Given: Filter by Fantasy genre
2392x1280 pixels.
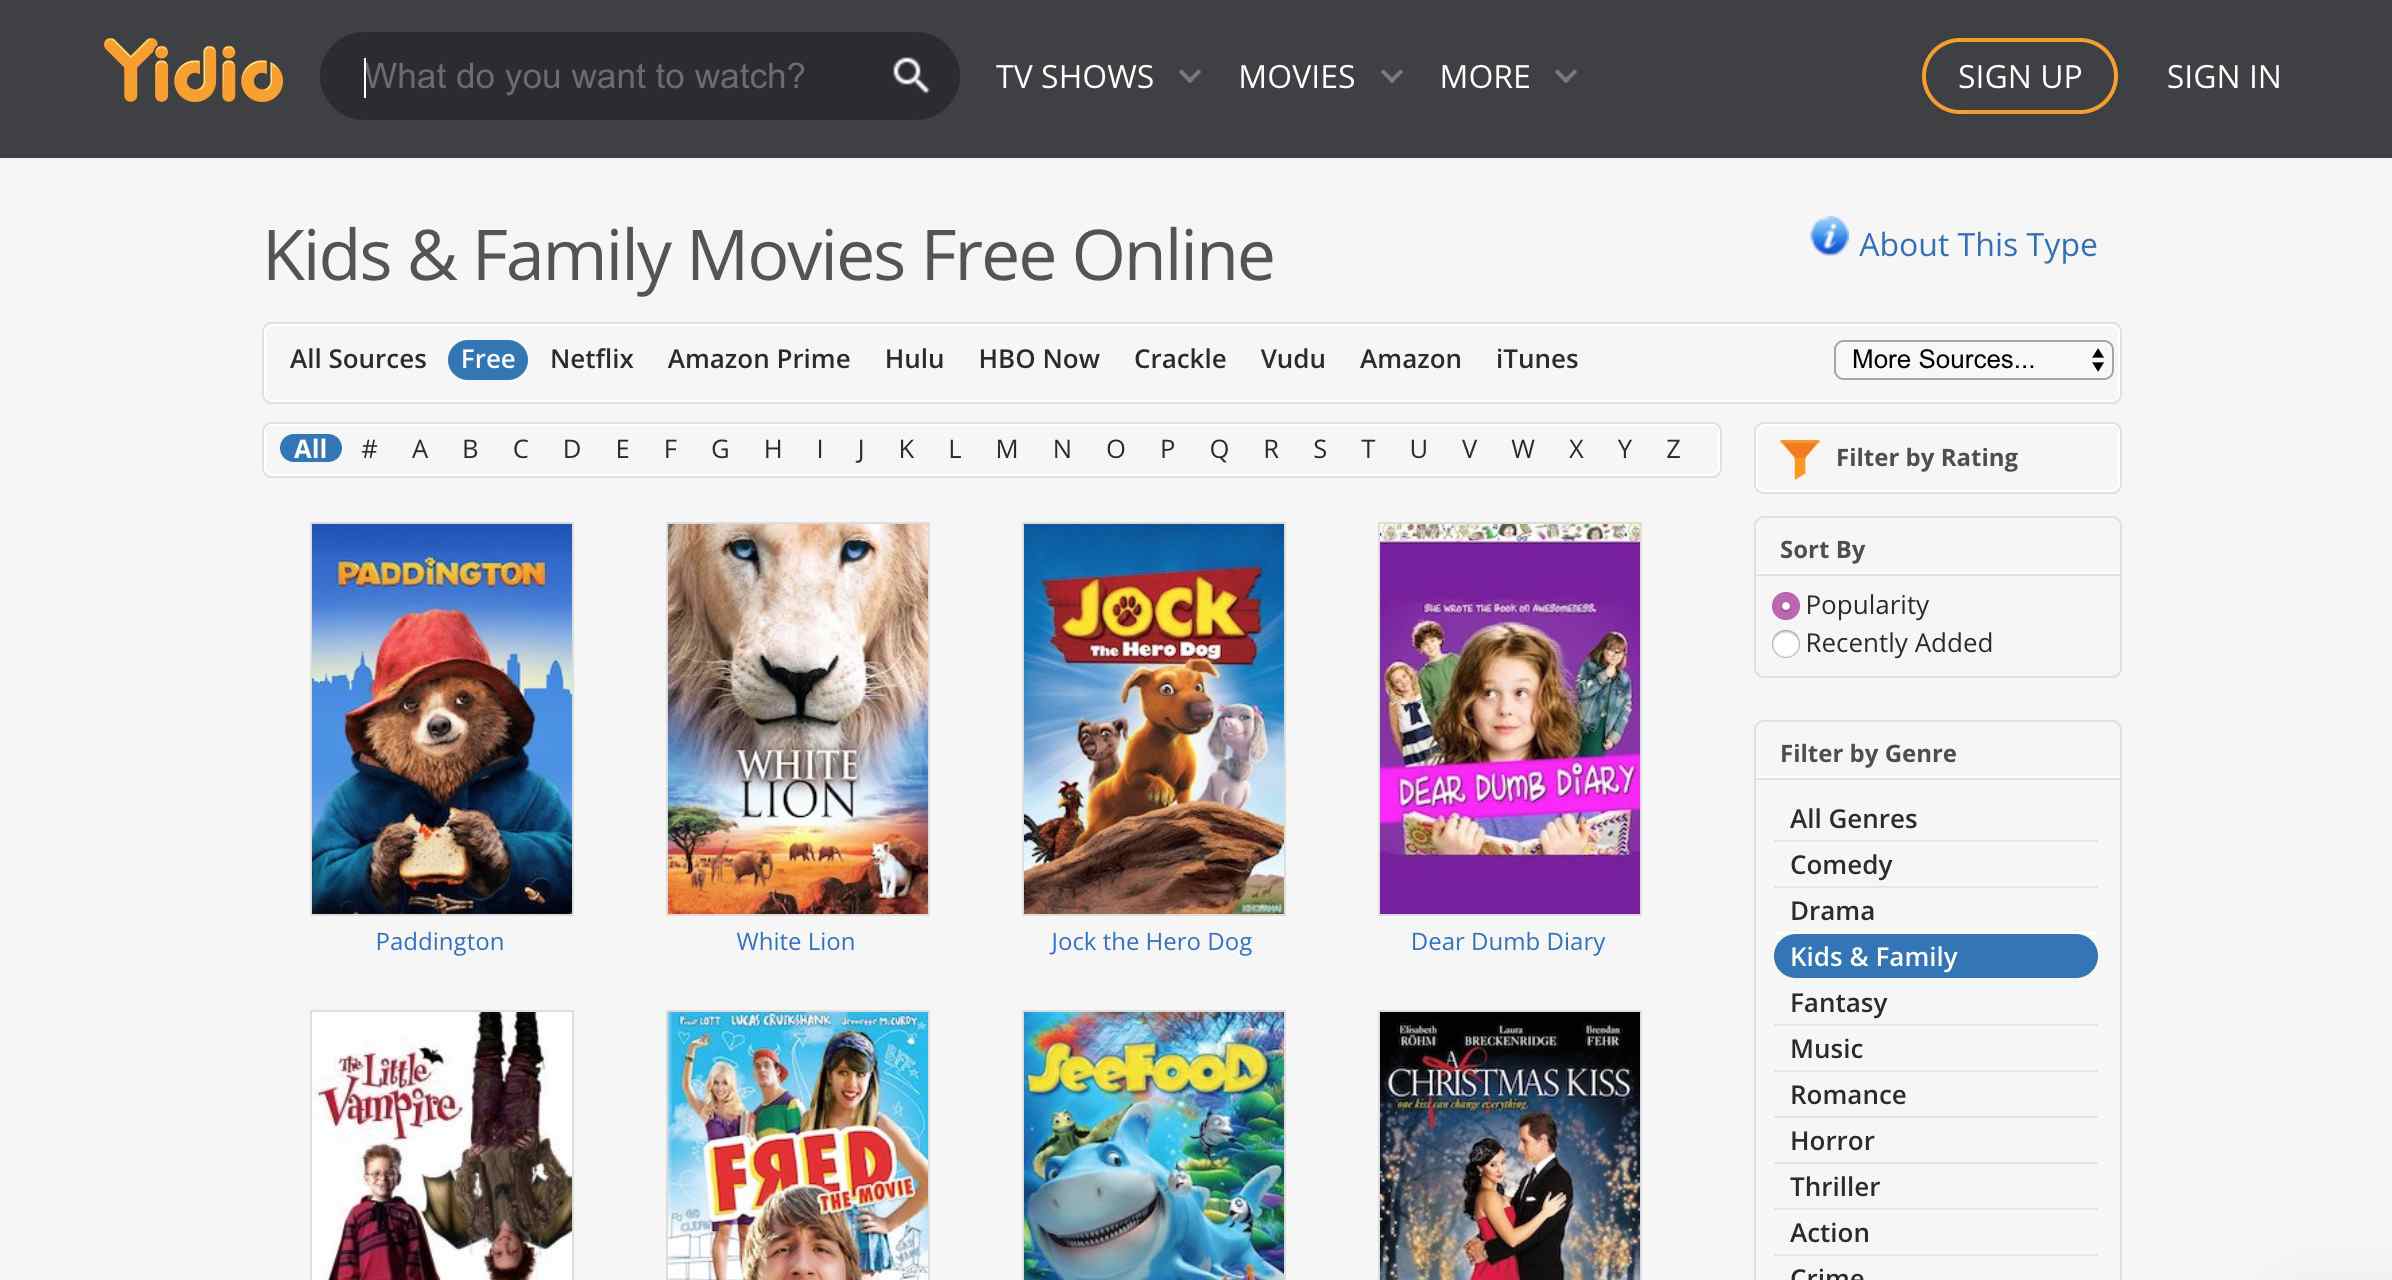Looking at the screenshot, I should click(x=1936, y=1003).
